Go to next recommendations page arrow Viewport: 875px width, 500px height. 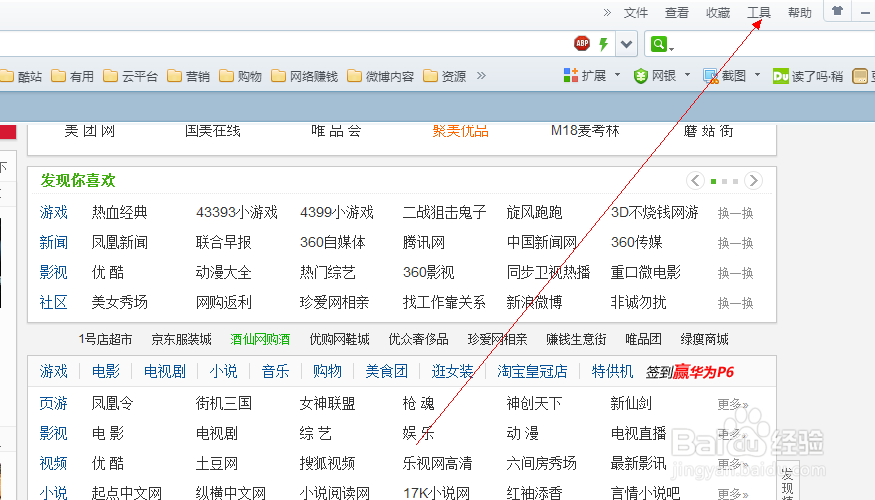(753, 181)
